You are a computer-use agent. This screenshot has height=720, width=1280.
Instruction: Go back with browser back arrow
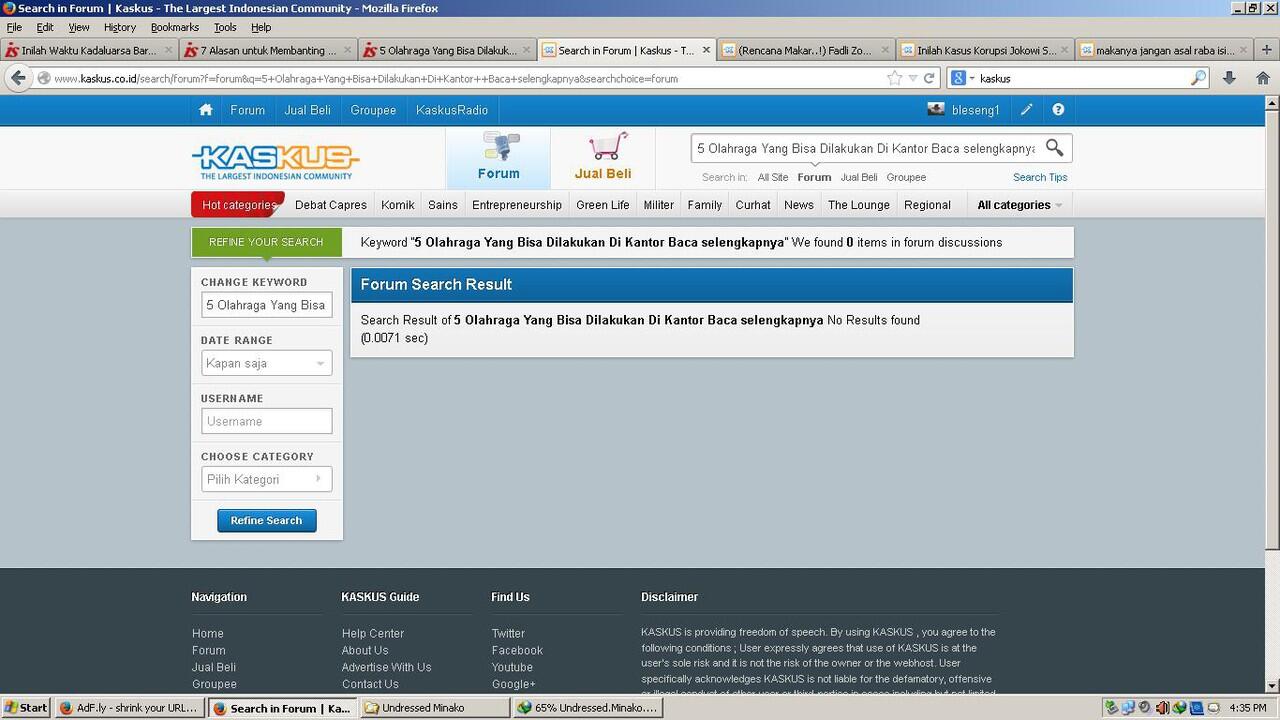point(18,78)
